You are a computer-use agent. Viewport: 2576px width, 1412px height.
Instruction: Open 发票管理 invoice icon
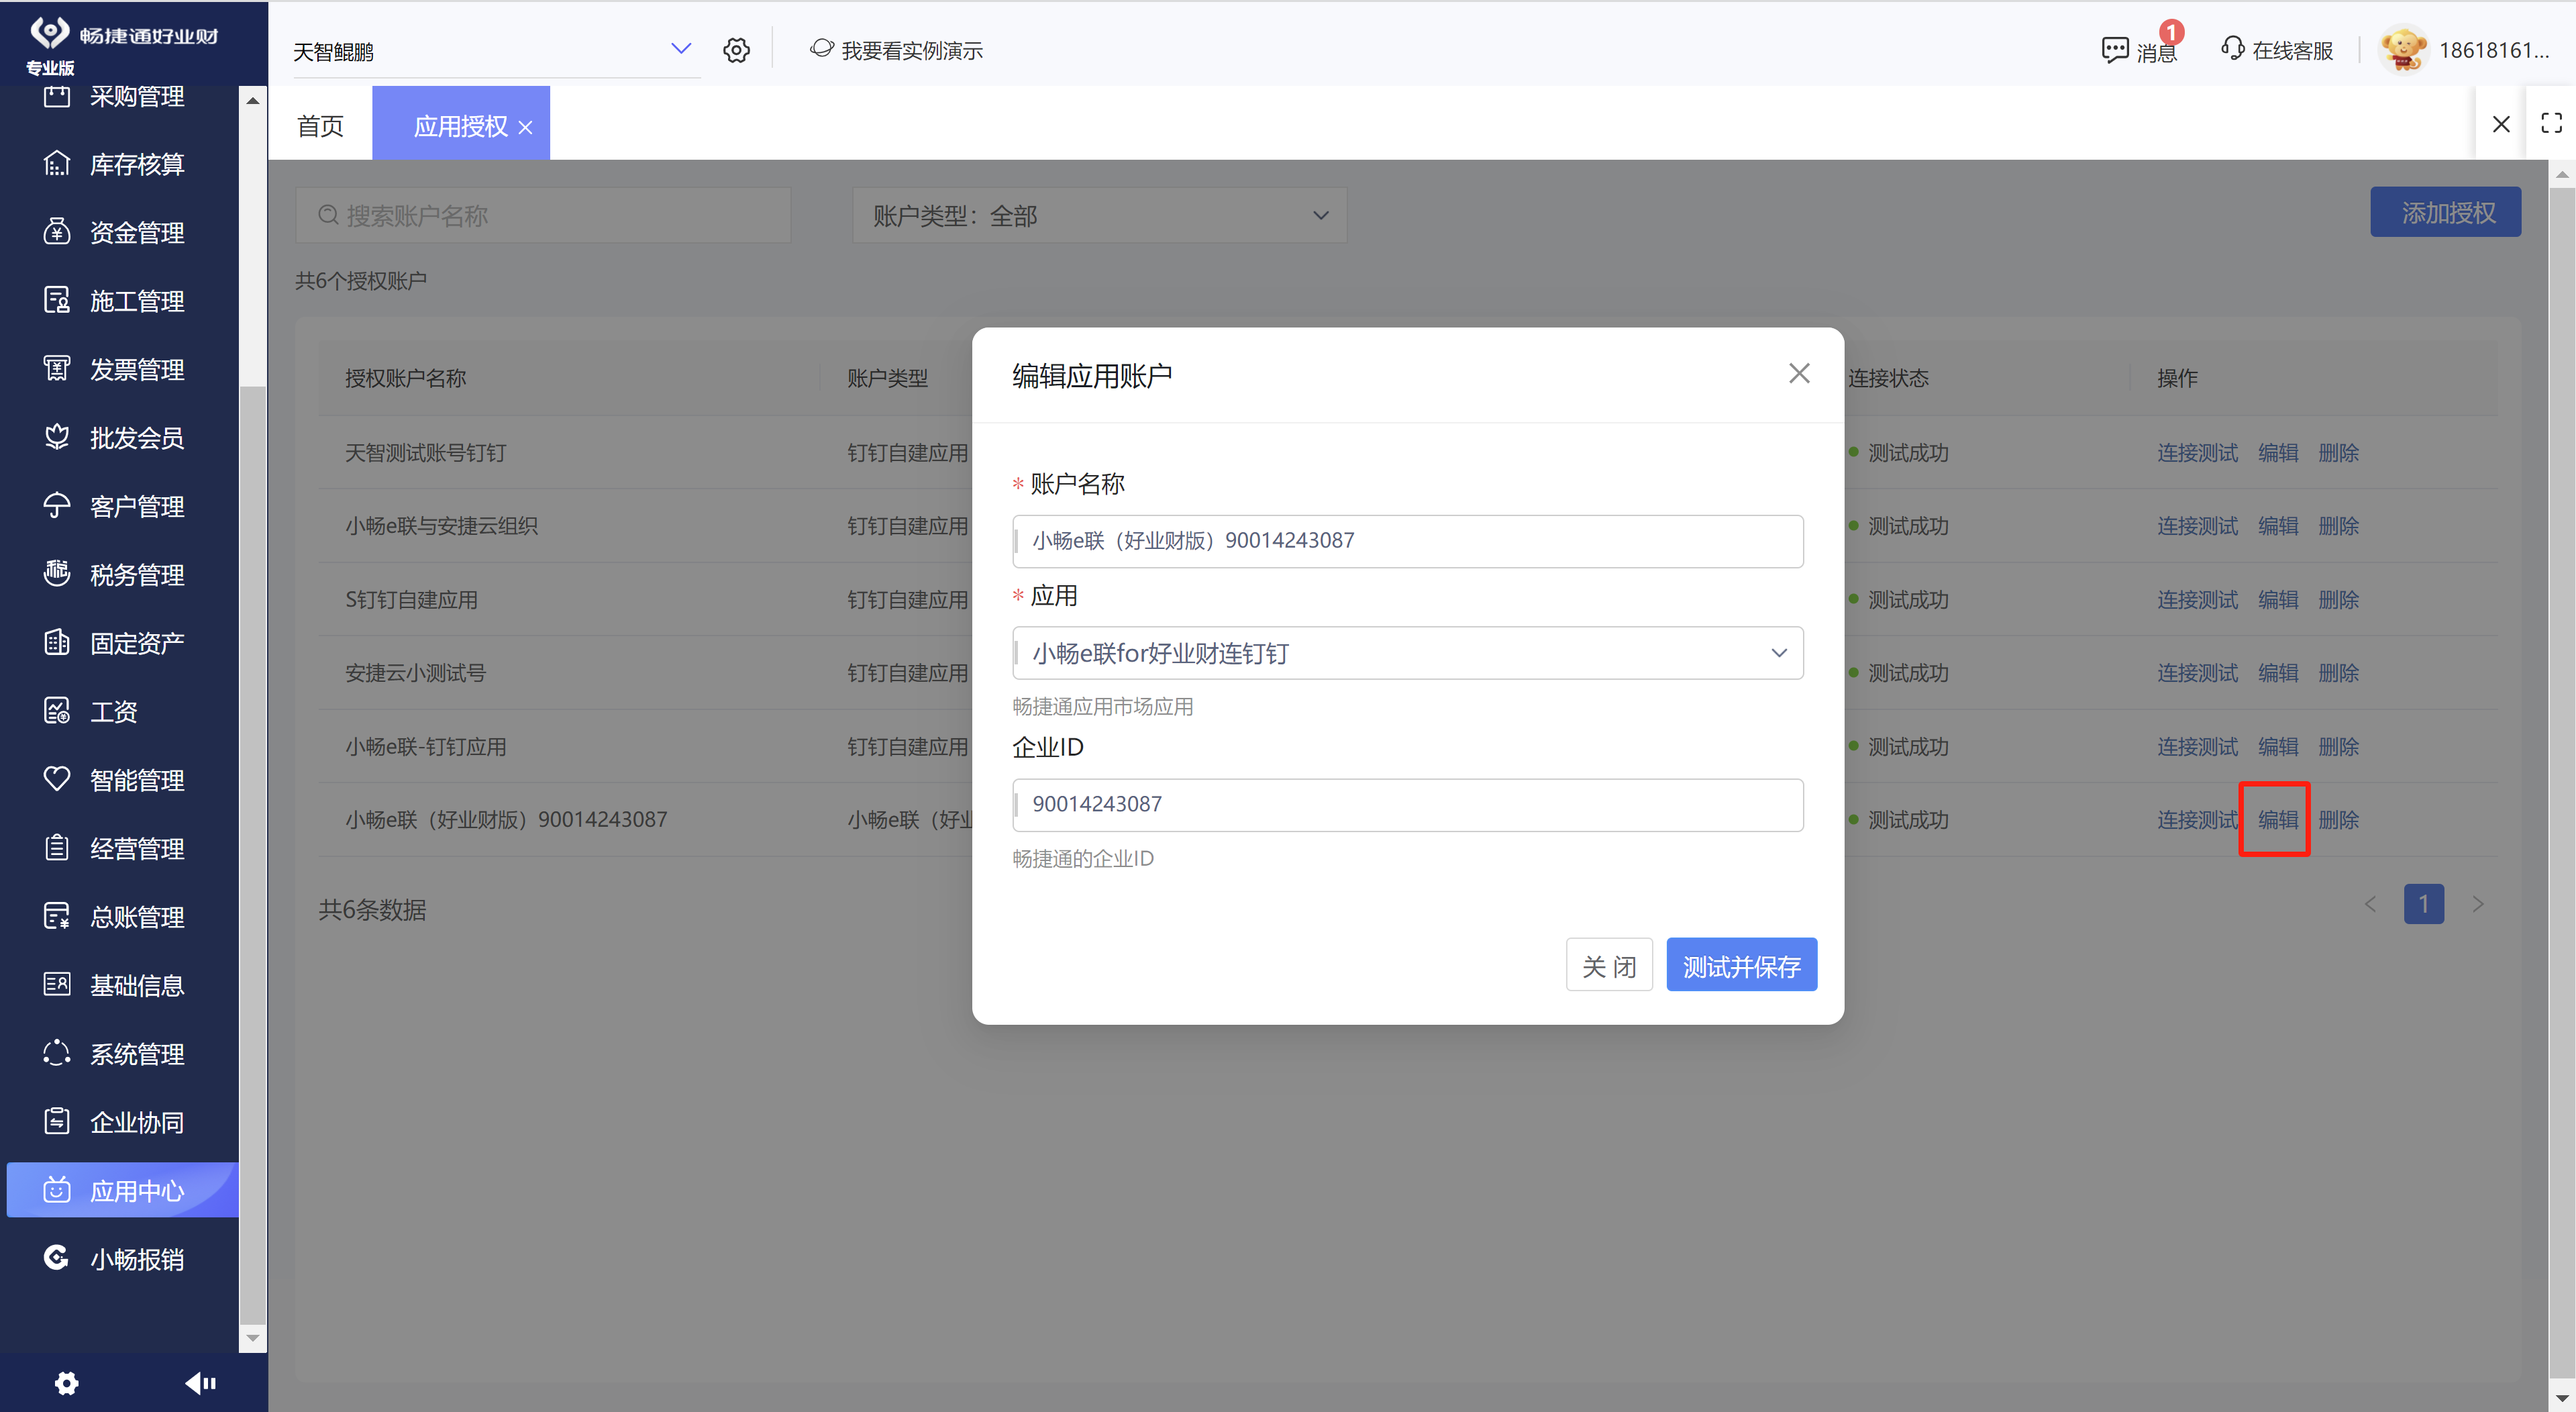pyautogui.click(x=57, y=369)
